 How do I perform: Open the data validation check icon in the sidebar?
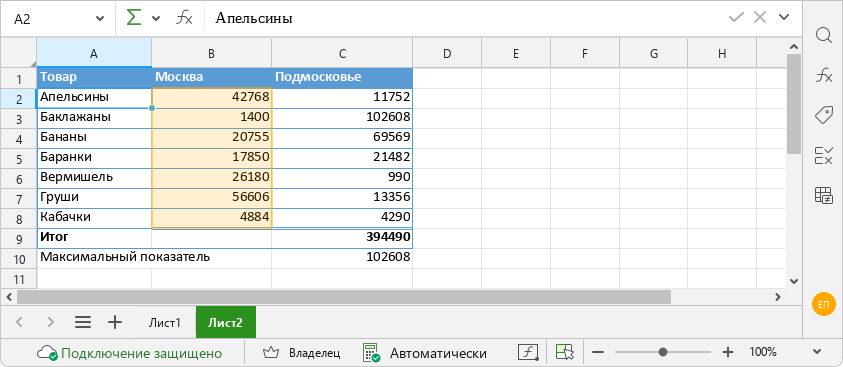(824, 155)
